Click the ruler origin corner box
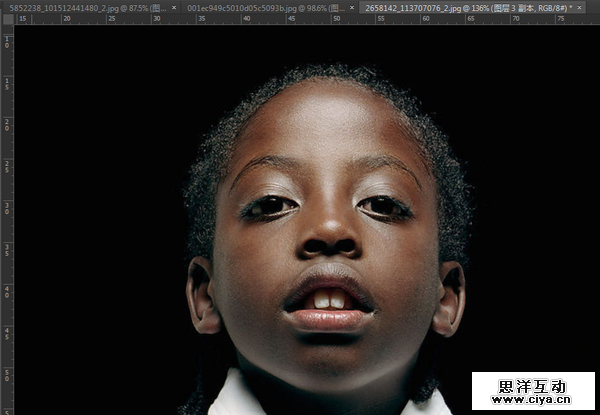The height and width of the screenshot is (415, 600). 6,18
